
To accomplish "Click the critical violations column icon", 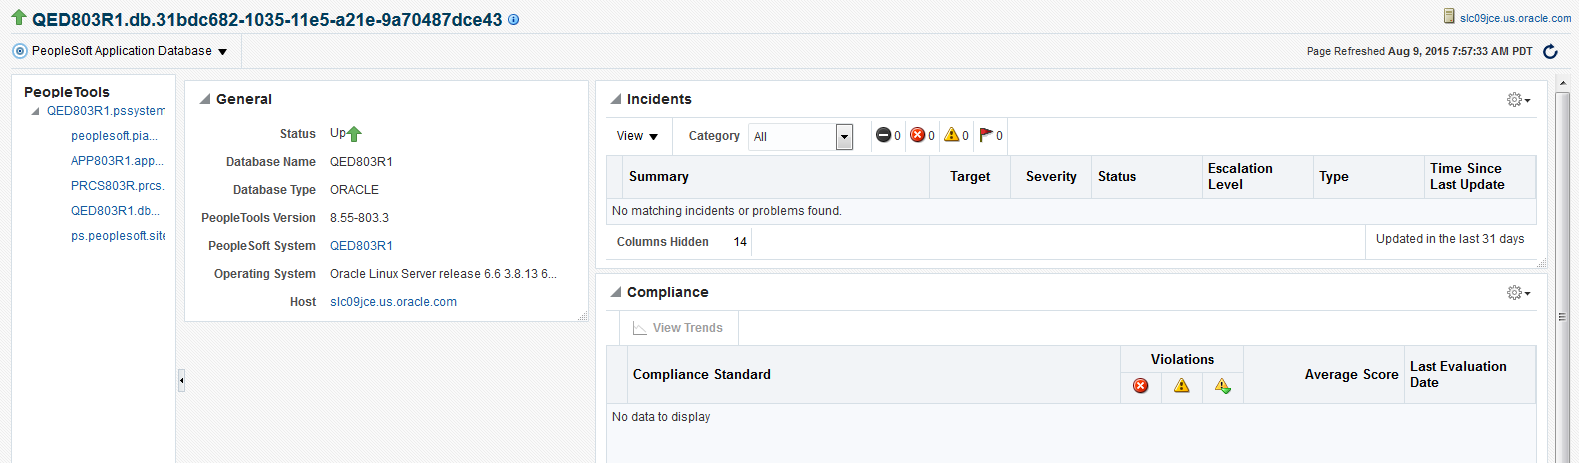I will (1140, 386).
